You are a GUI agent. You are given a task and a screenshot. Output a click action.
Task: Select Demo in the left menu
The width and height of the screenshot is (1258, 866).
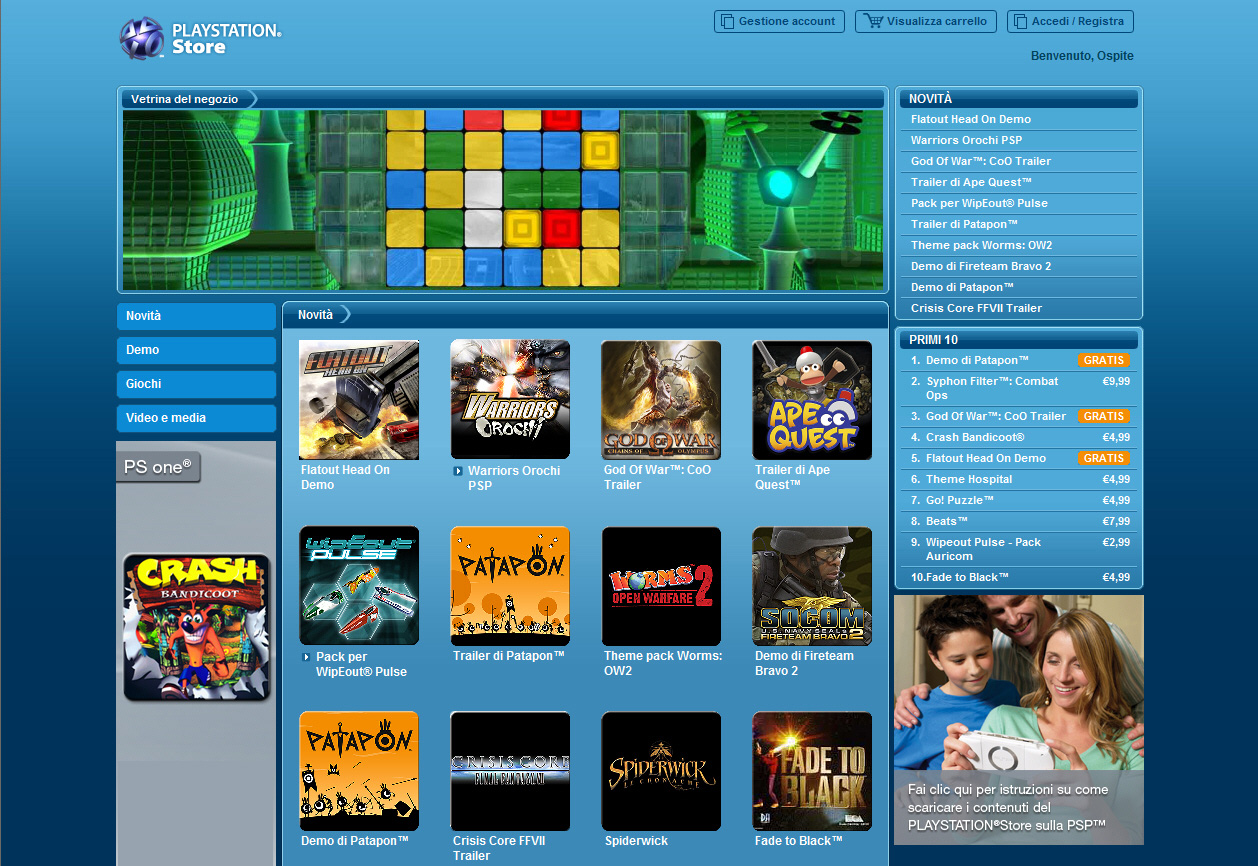(196, 350)
